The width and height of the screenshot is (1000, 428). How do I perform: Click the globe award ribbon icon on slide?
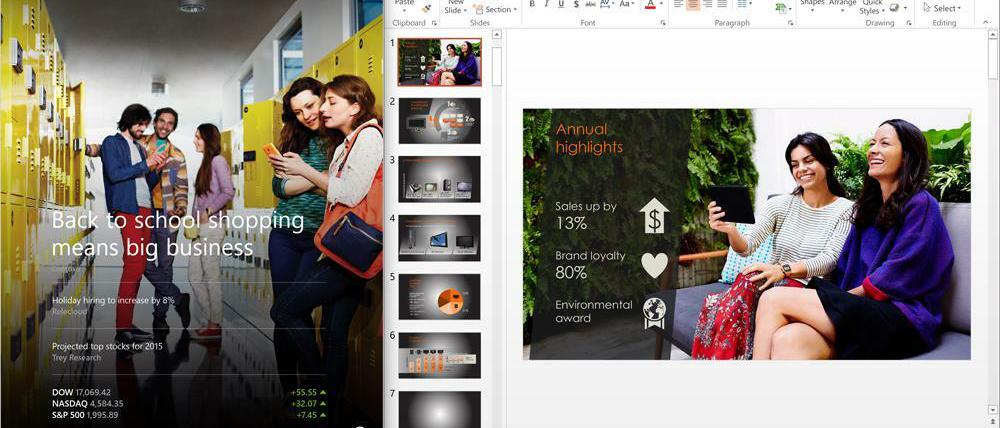click(x=654, y=313)
